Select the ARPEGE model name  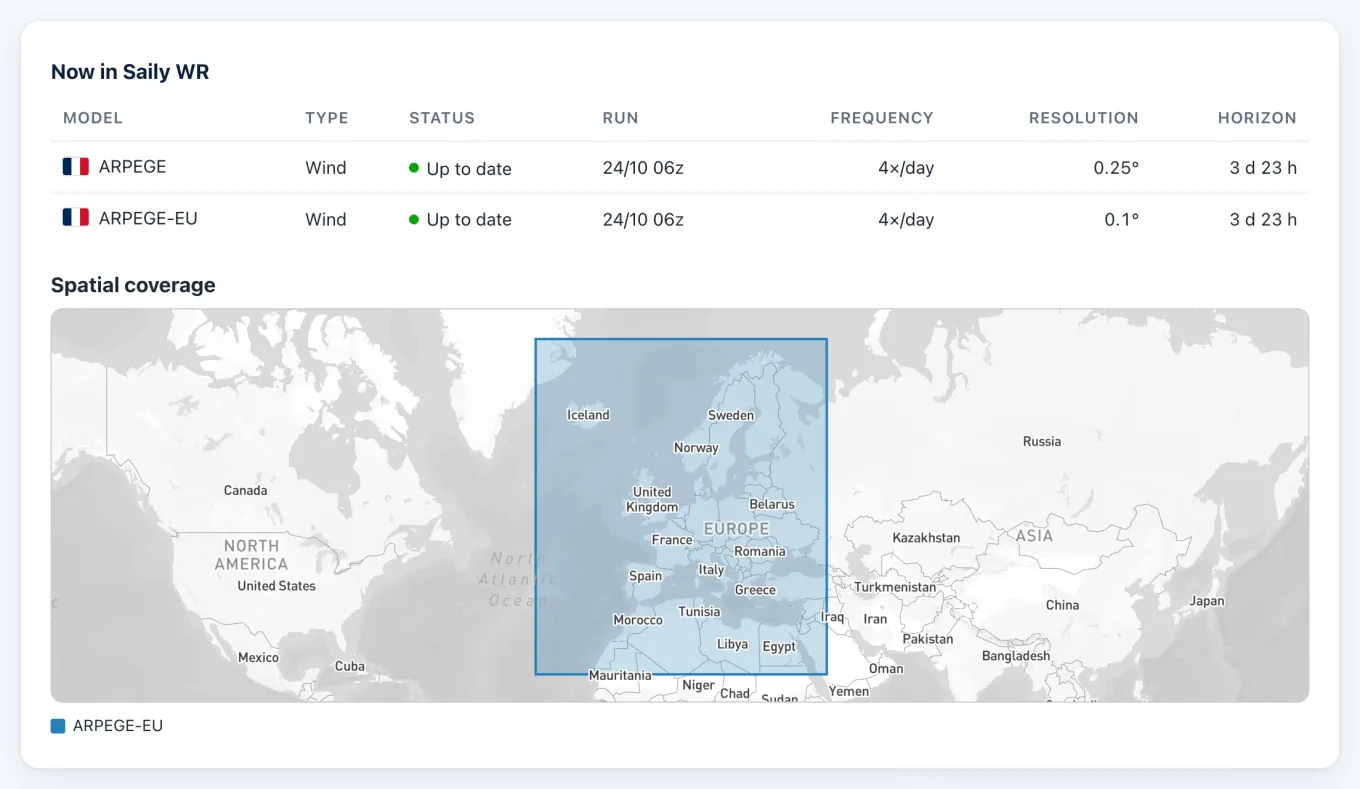pyautogui.click(x=132, y=167)
